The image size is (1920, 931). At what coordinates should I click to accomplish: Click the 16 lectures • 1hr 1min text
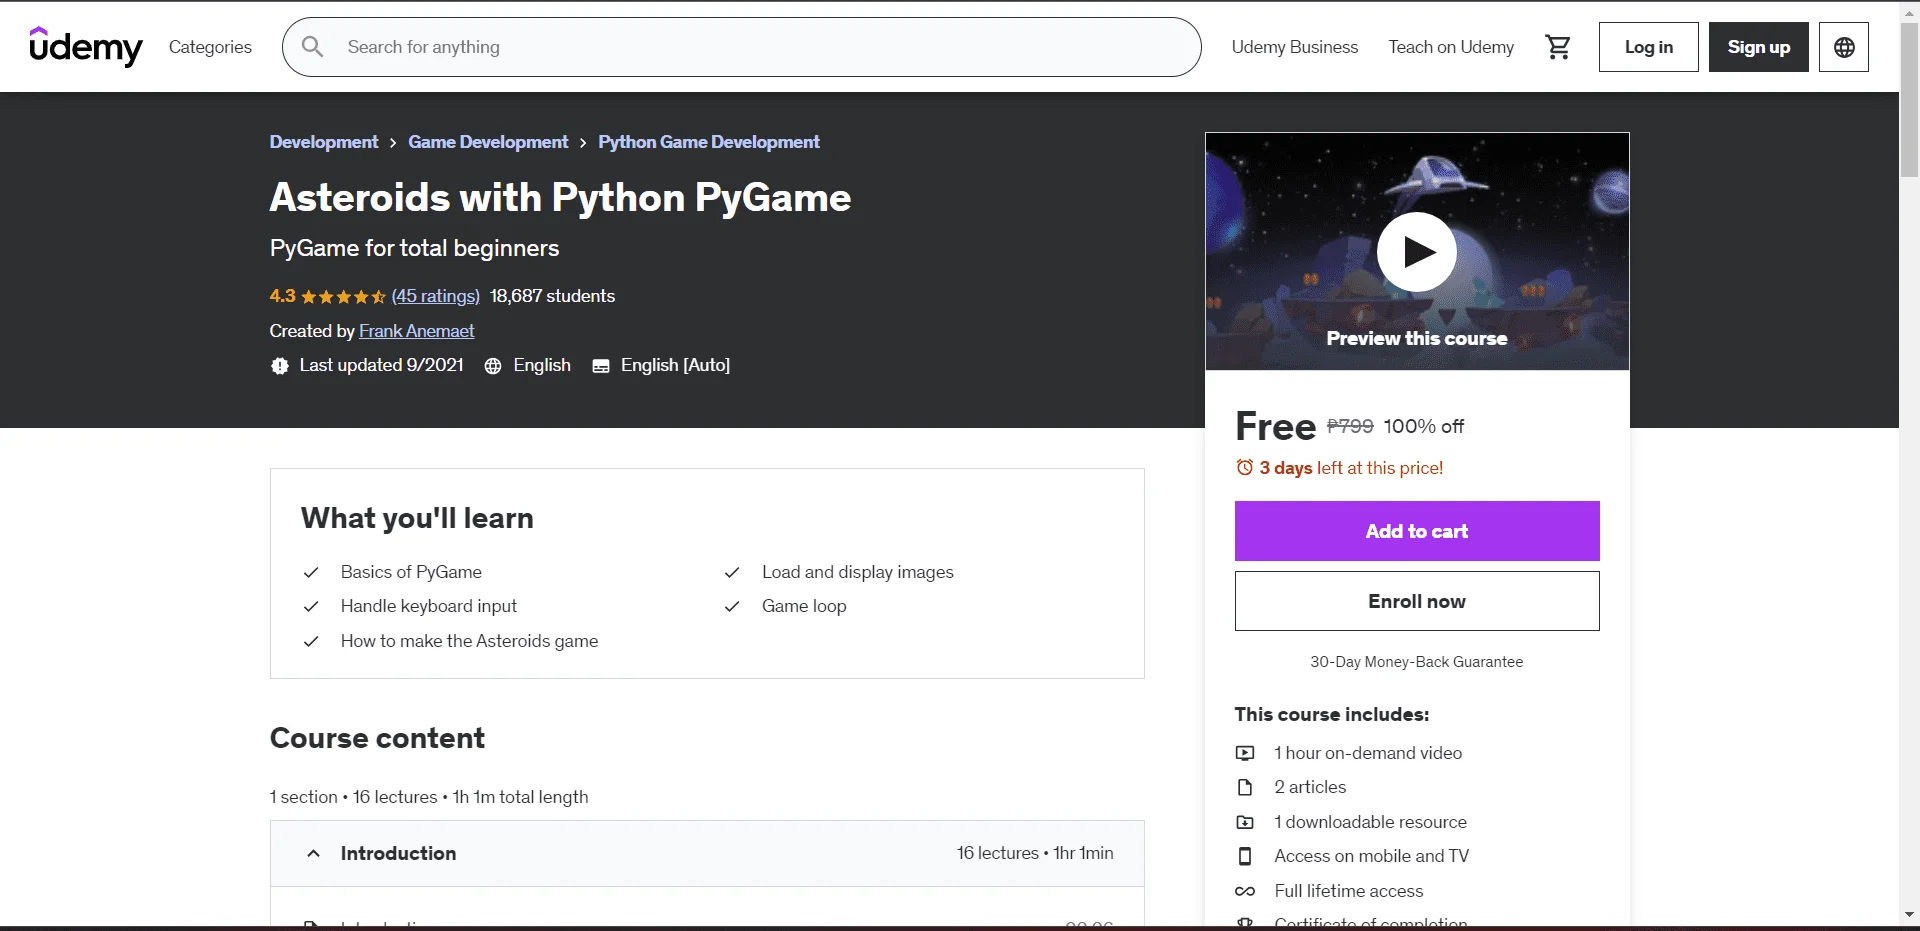(1034, 853)
